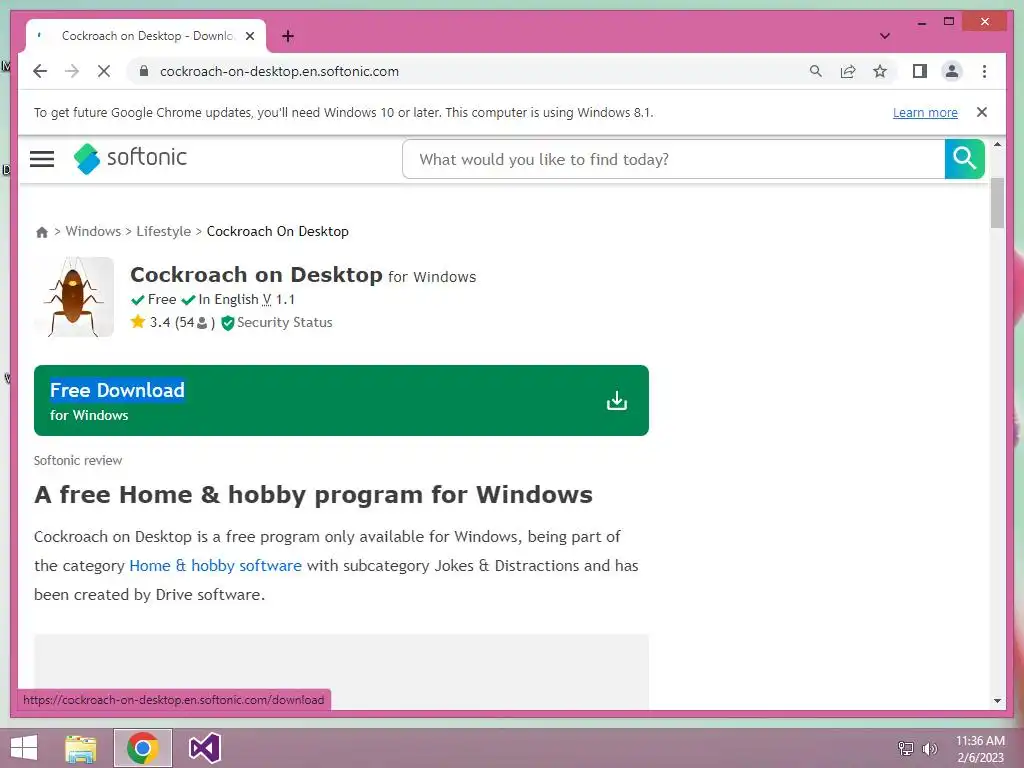Click the heading 'A free Home & hobby program for Windows'
Screen dimensions: 1024x768
click(313, 495)
